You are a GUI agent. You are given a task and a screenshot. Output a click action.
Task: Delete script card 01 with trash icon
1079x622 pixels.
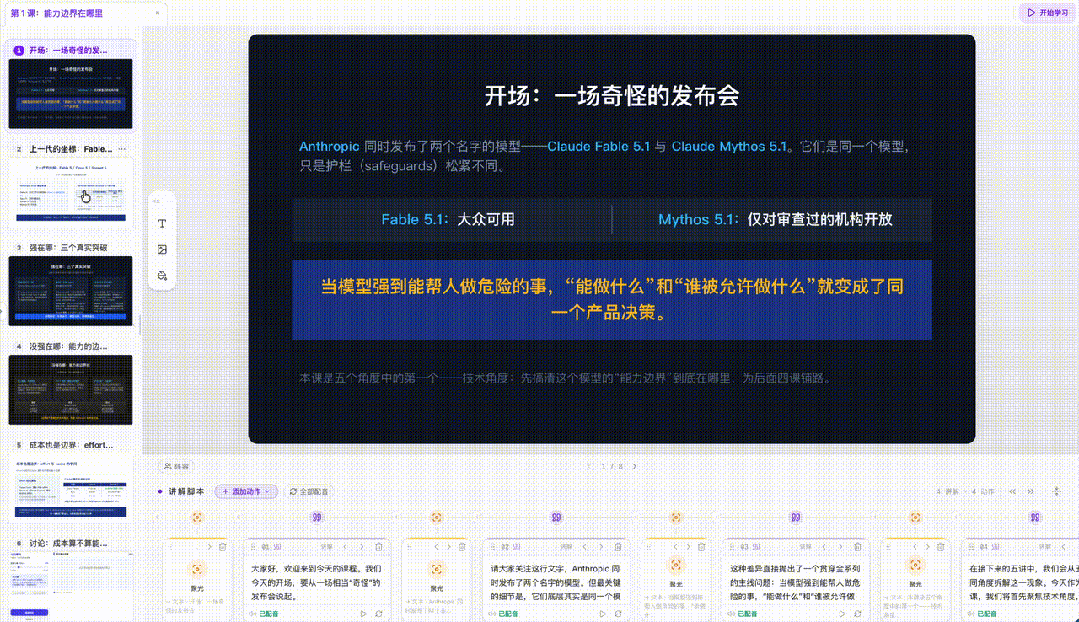pos(378,547)
